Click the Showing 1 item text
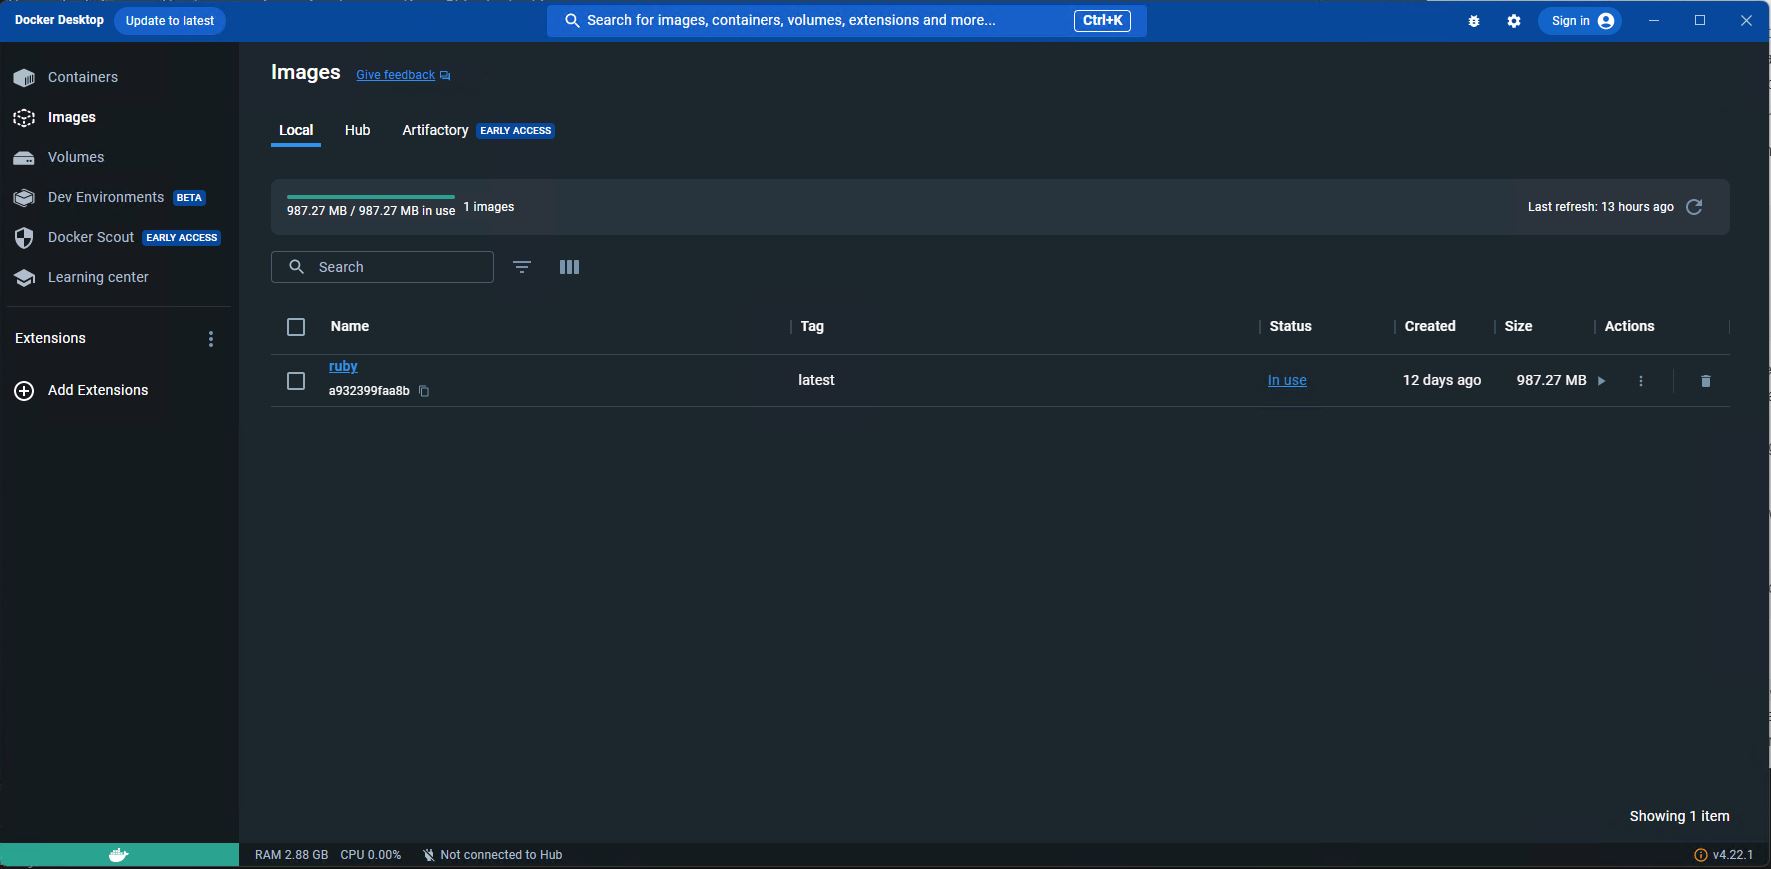Image resolution: width=1771 pixels, height=869 pixels. click(1679, 816)
